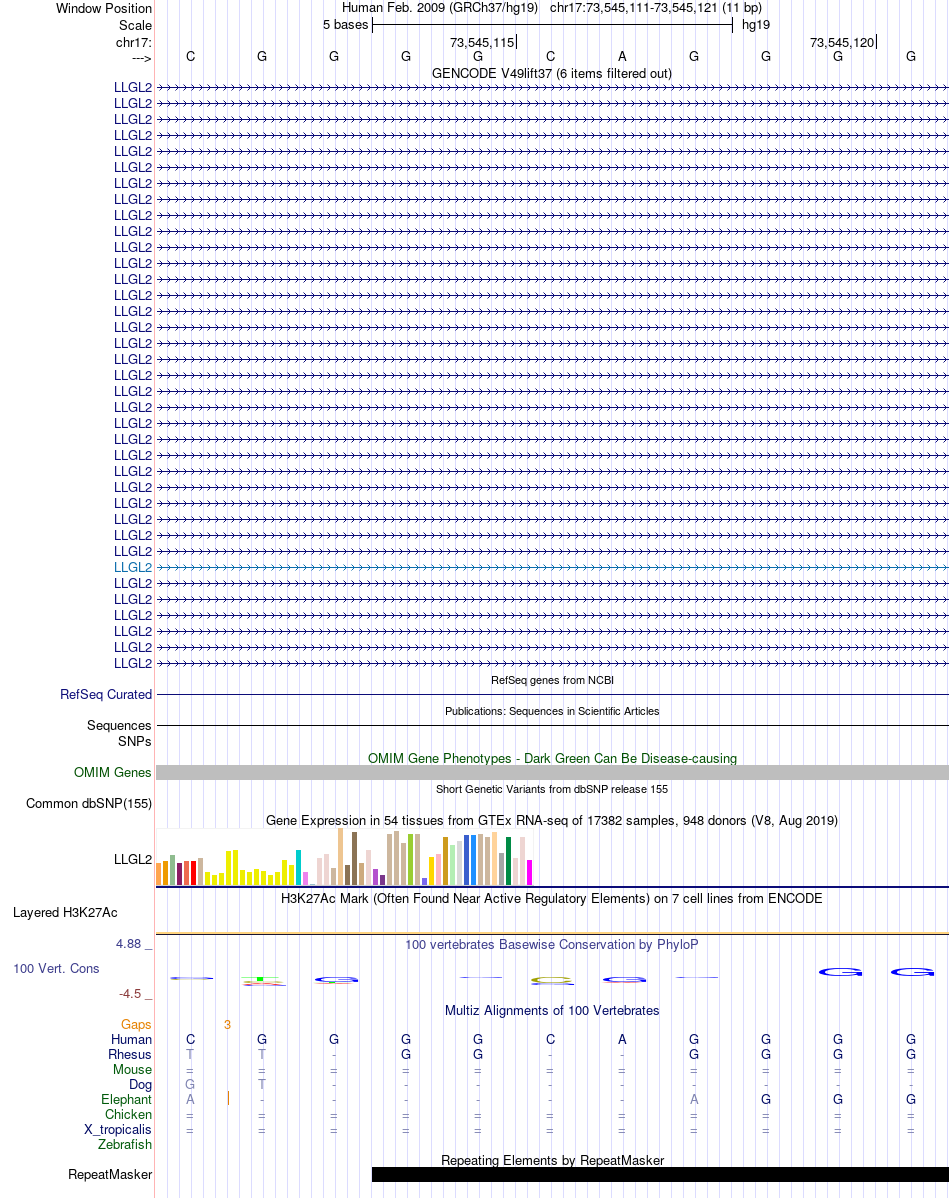Viewport: 950px width, 1198px height.
Task: Click the 'RepeatMasker' track label
Action: click(110, 1175)
